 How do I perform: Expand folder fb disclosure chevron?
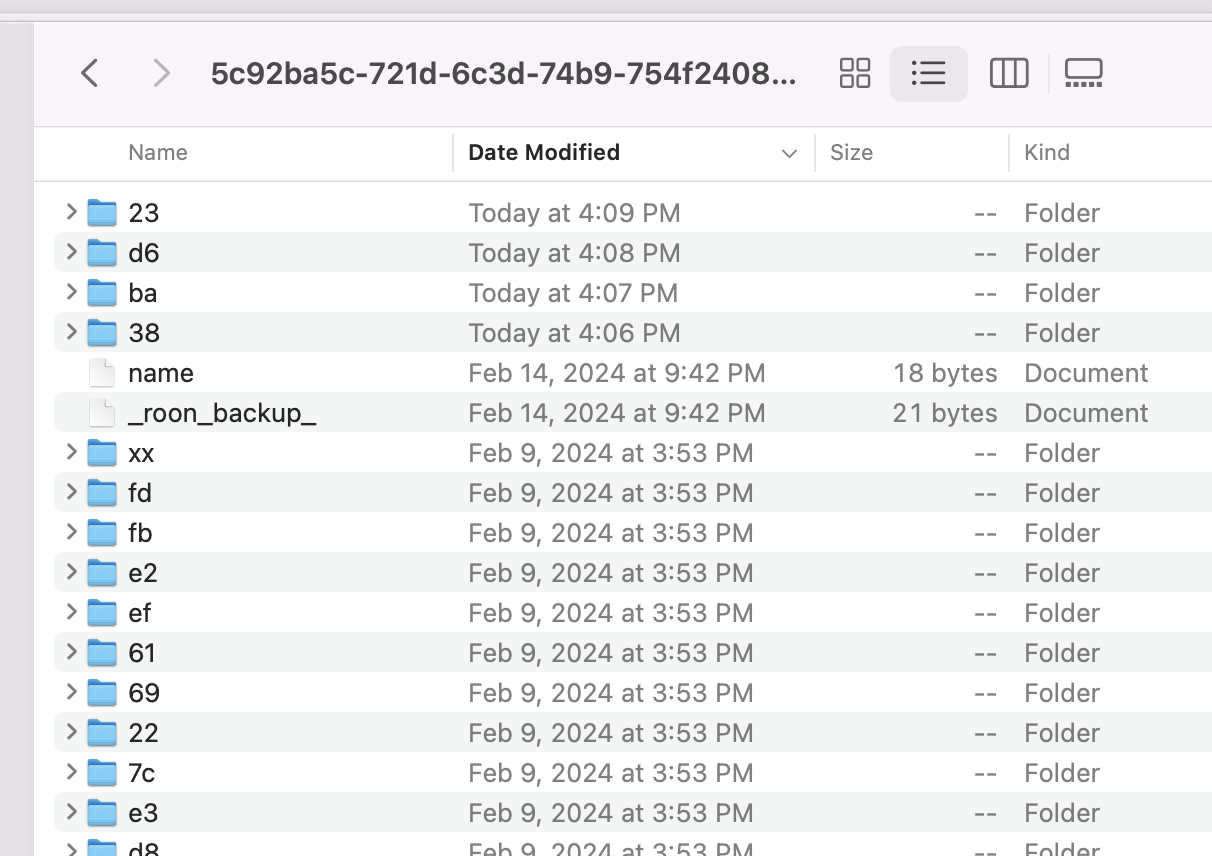(x=71, y=532)
